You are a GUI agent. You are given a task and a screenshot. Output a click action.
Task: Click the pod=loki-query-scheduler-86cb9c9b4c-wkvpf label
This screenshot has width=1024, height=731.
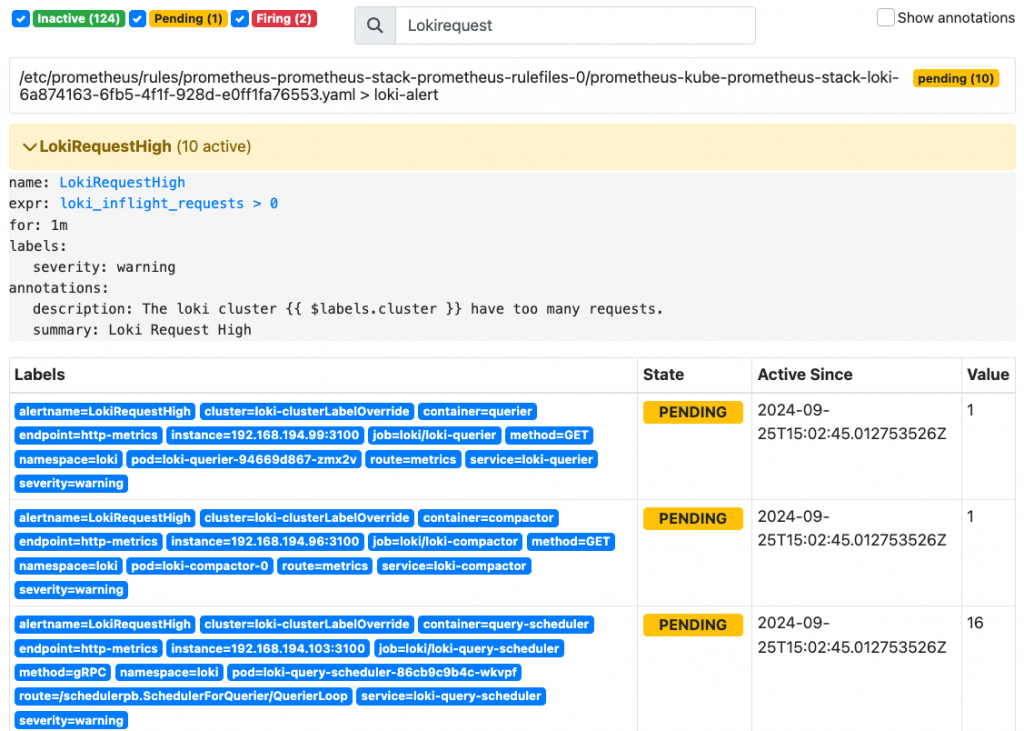[x=374, y=672]
